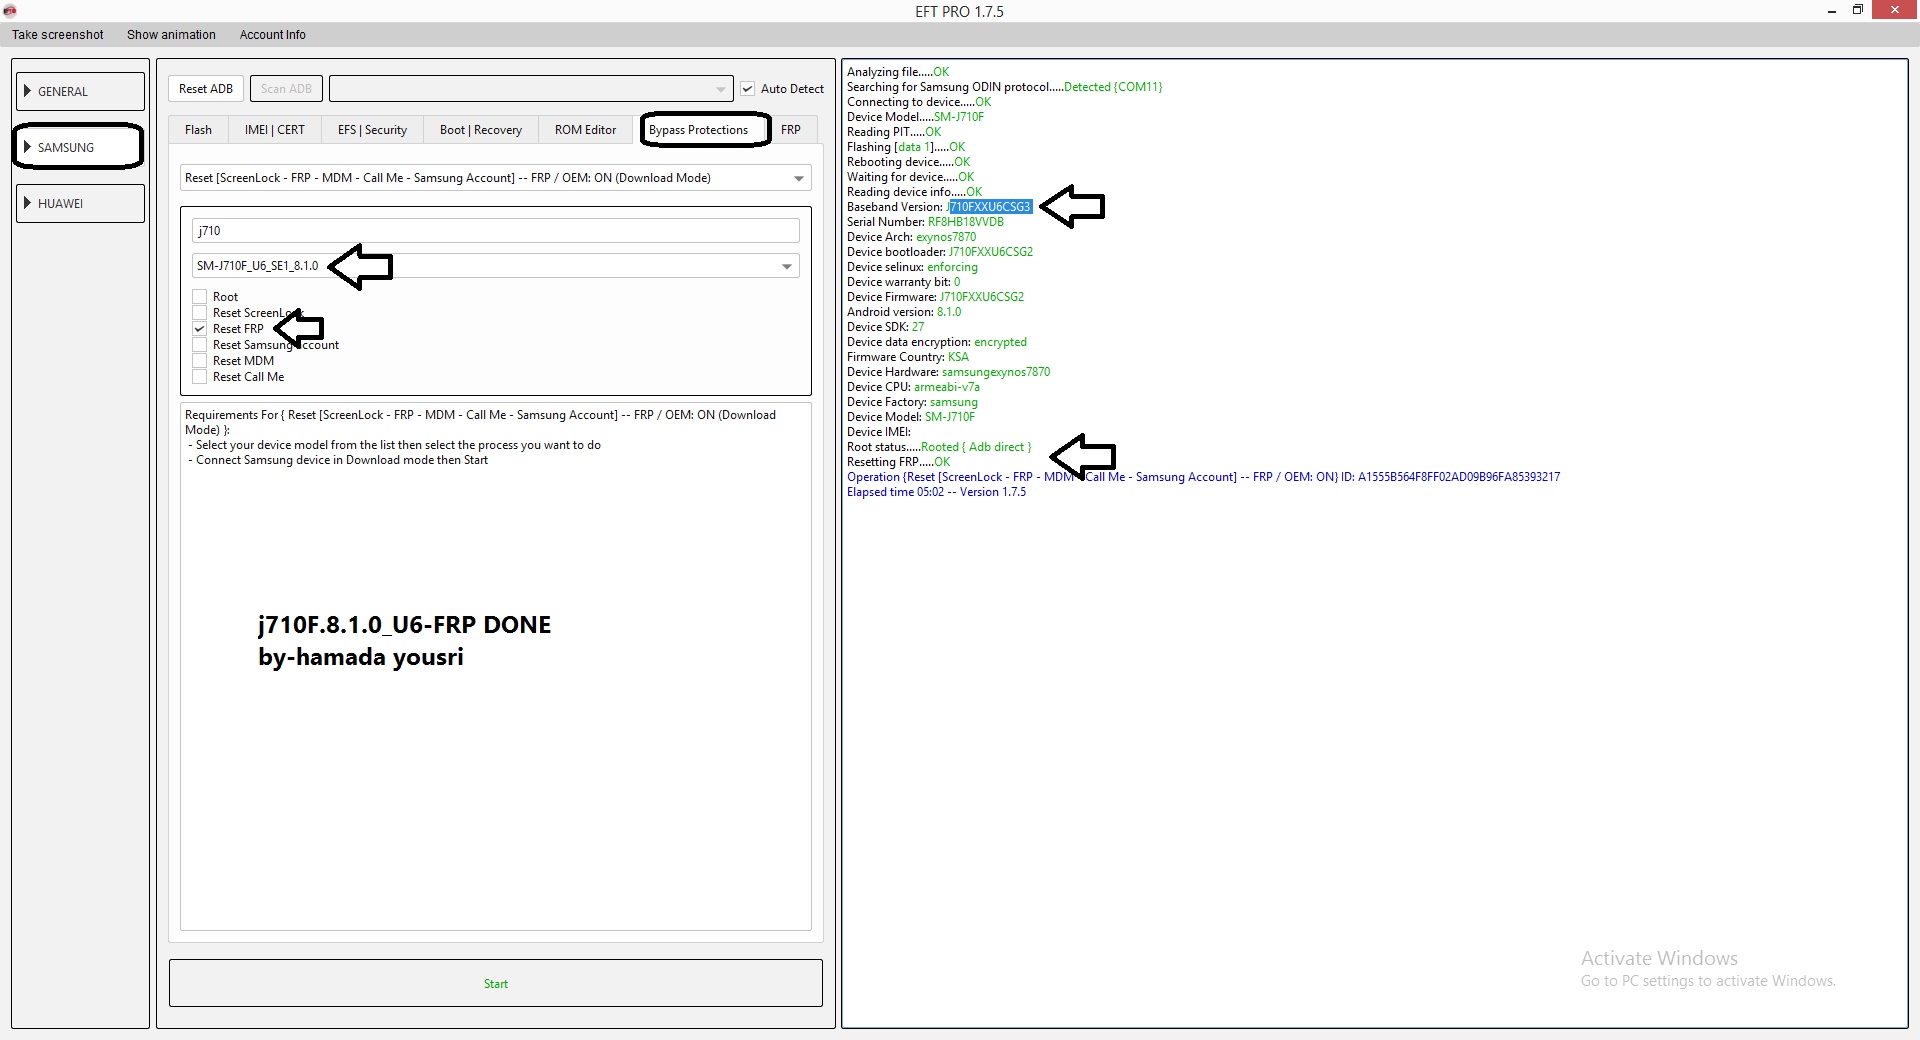Screen dimensions: 1920x1040
Task: Click the Start button
Action: coord(496,984)
